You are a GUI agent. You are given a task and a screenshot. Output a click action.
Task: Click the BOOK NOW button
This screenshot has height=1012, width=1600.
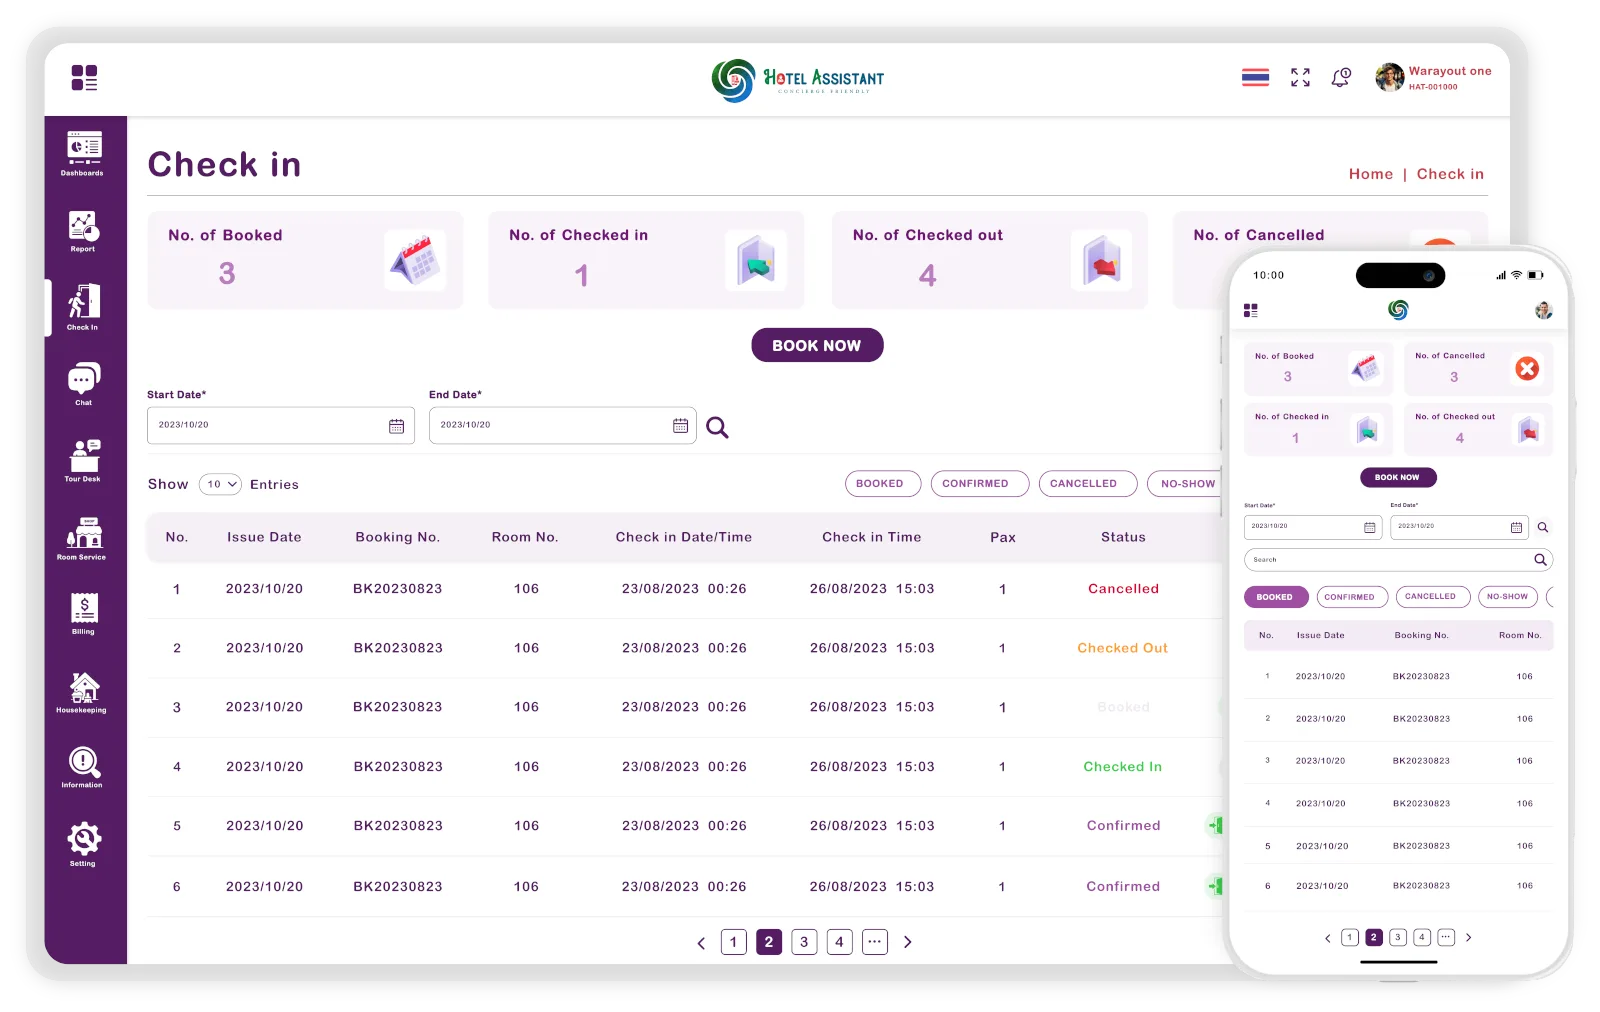point(817,345)
